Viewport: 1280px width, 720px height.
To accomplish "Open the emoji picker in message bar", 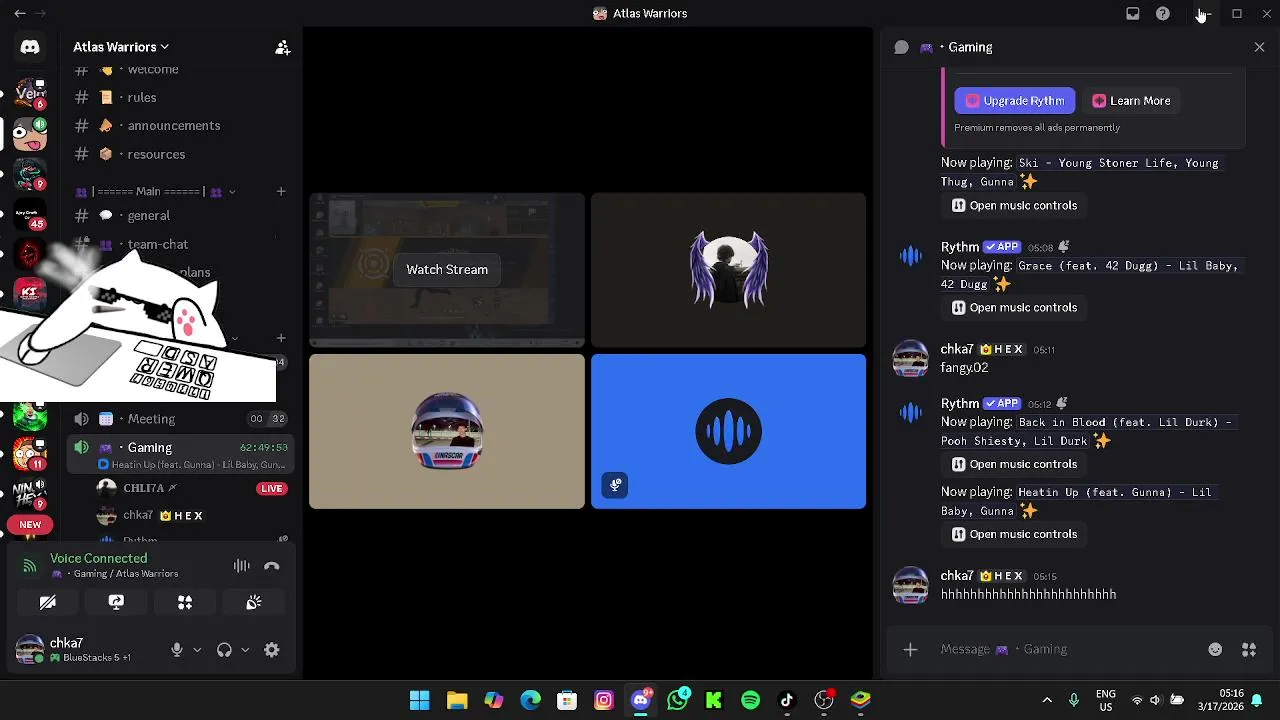I will point(1215,650).
